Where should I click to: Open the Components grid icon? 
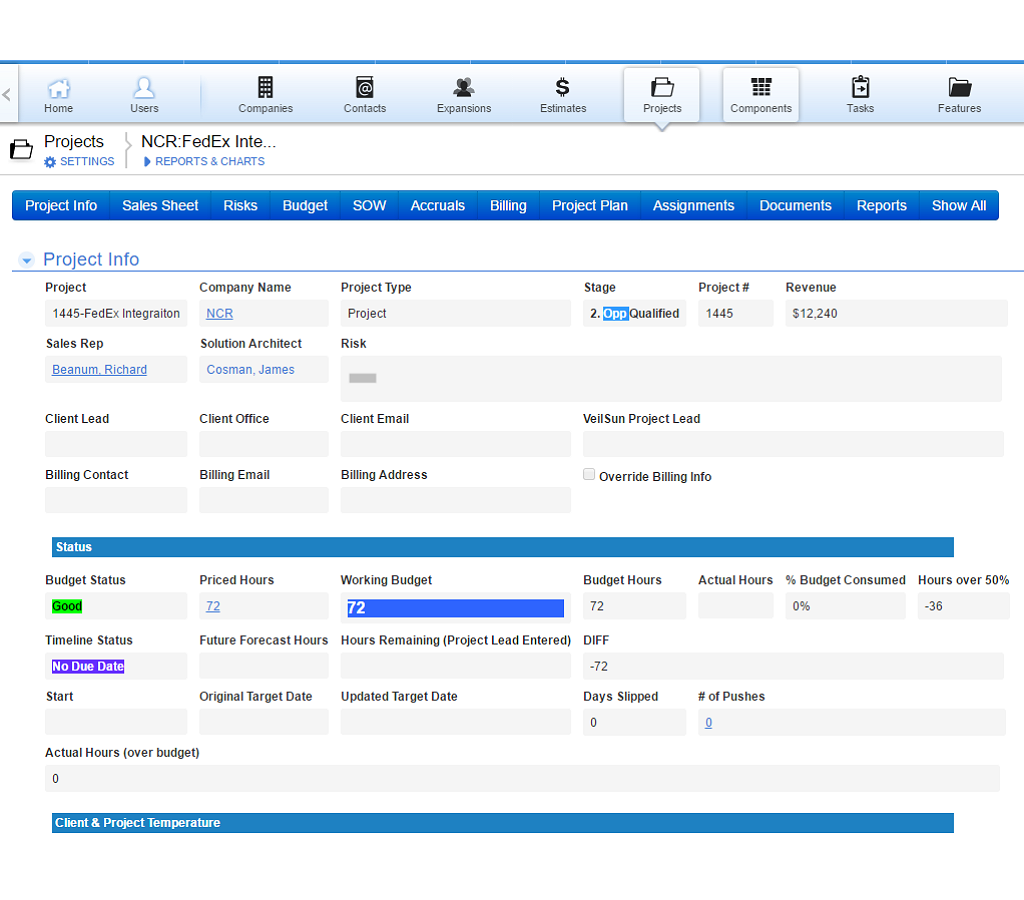click(x=761, y=87)
